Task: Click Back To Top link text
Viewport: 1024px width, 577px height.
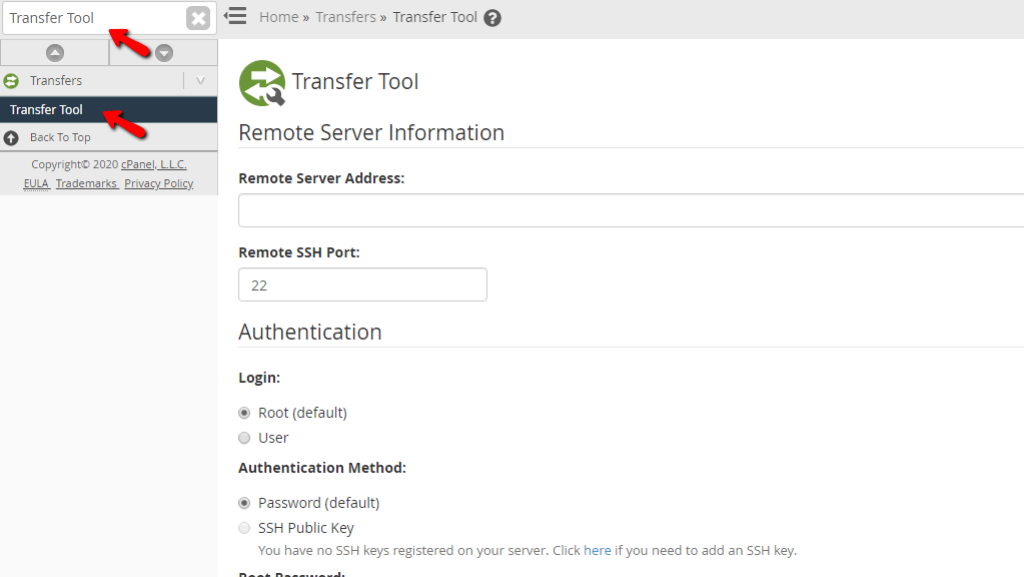Action: coord(60,137)
